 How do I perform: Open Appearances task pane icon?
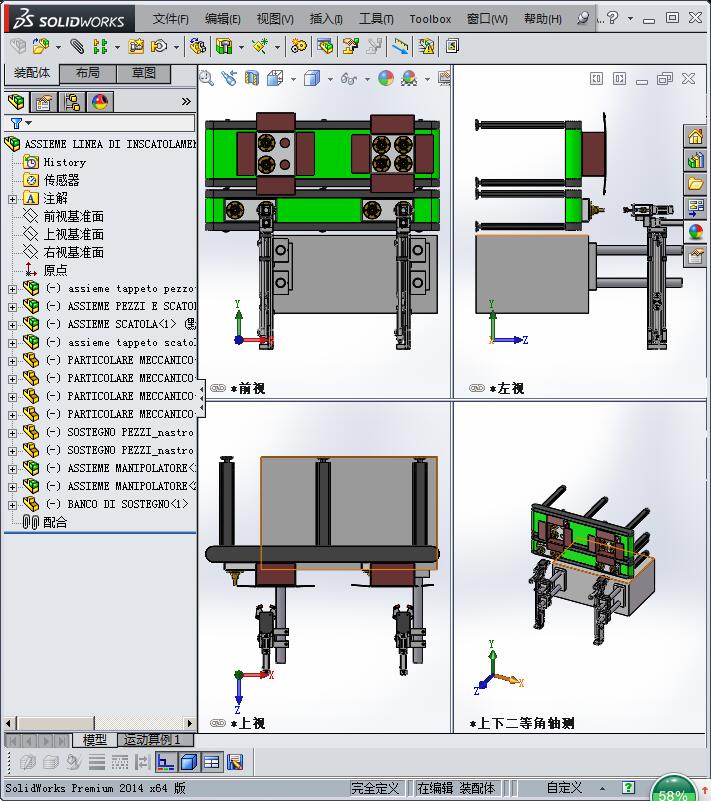click(695, 231)
